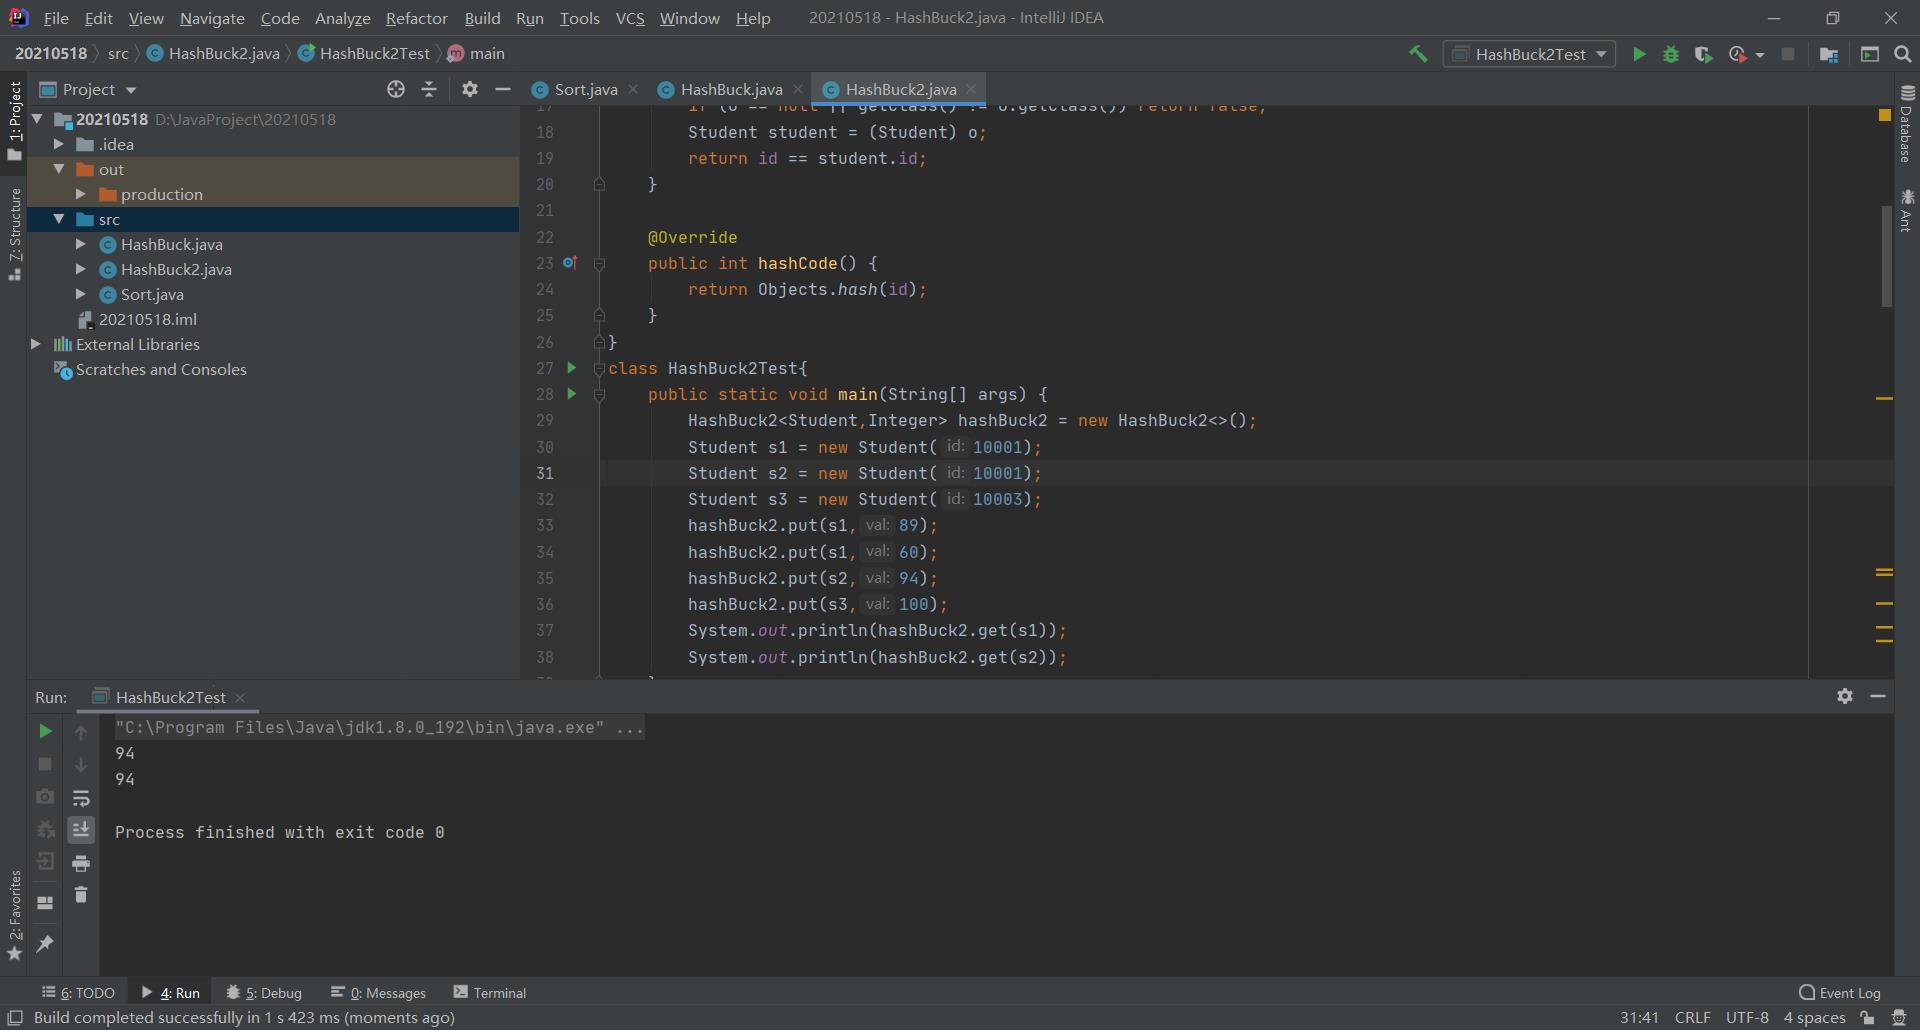
Task: Change UTF-8 file encoding in status bar
Action: click(x=1747, y=1017)
